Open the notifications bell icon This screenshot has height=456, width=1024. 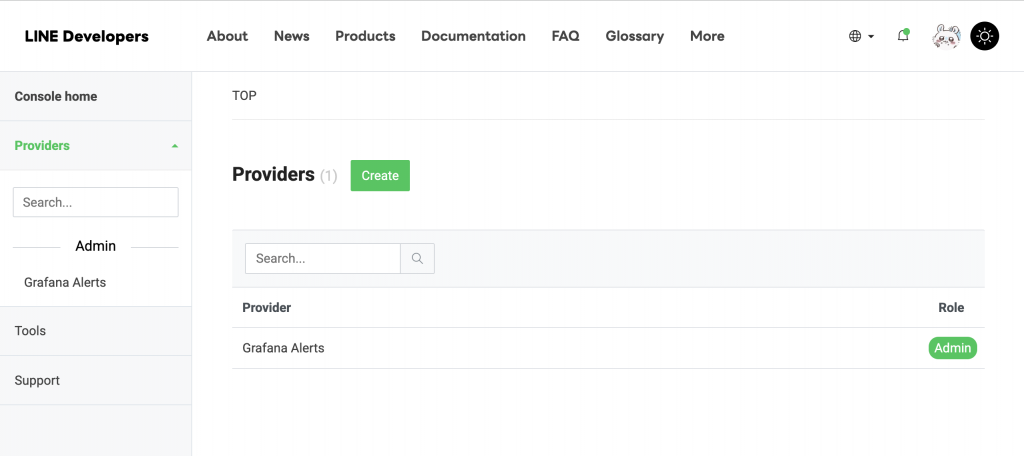pyautogui.click(x=903, y=36)
